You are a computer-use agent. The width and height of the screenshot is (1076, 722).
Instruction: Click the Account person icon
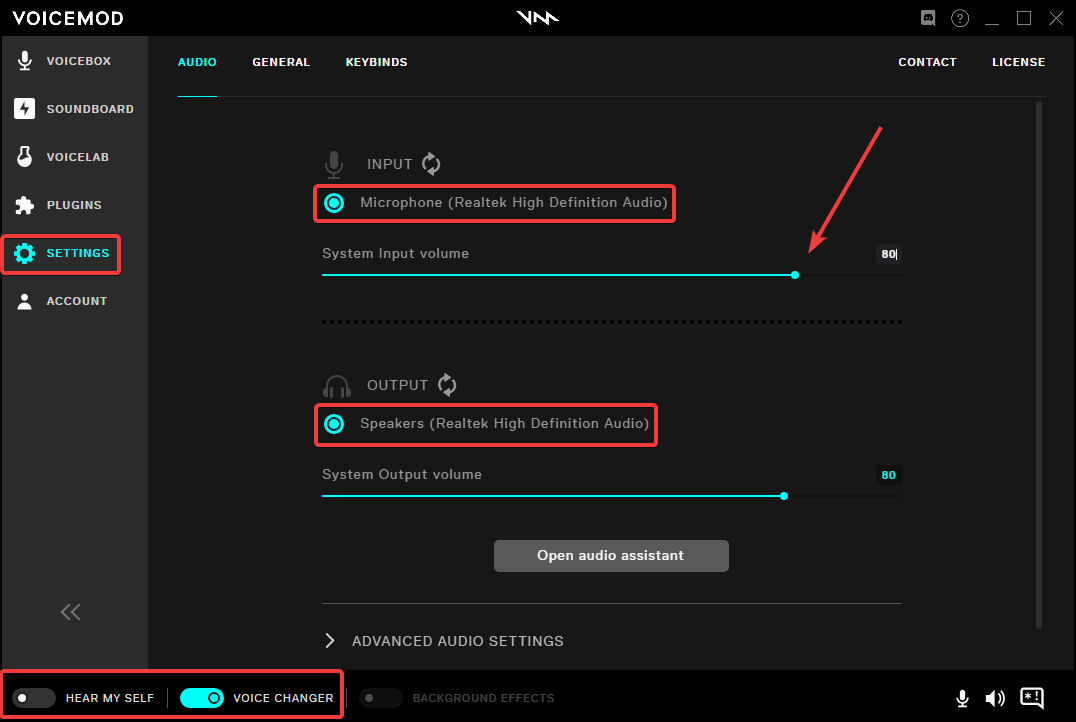(25, 301)
